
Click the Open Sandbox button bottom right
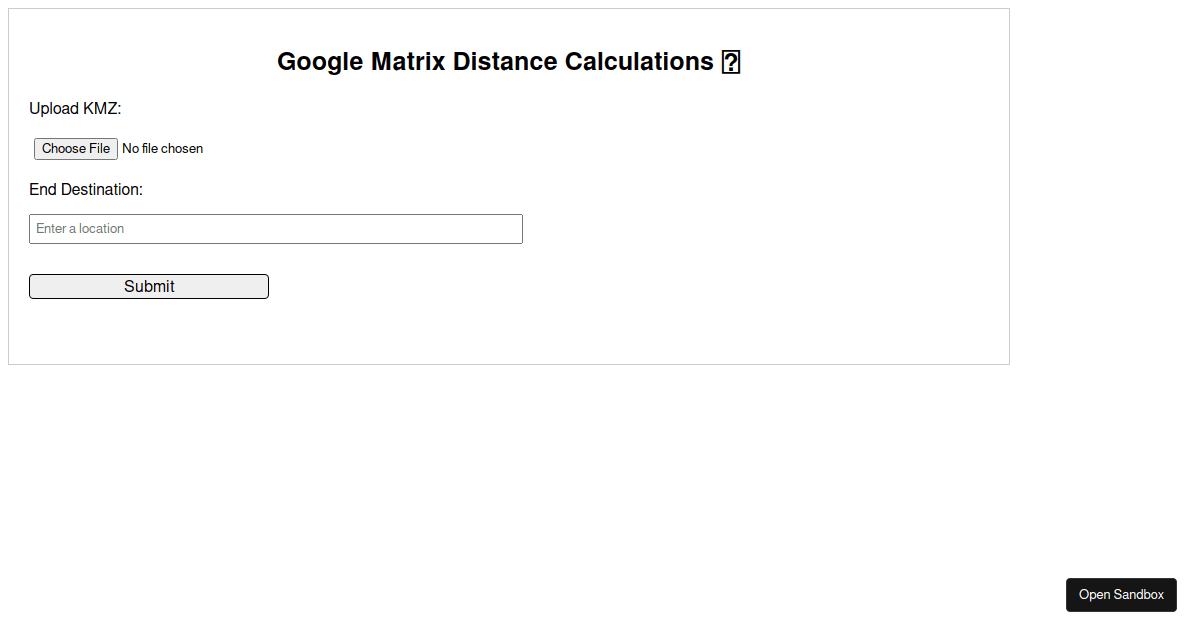[1121, 595]
